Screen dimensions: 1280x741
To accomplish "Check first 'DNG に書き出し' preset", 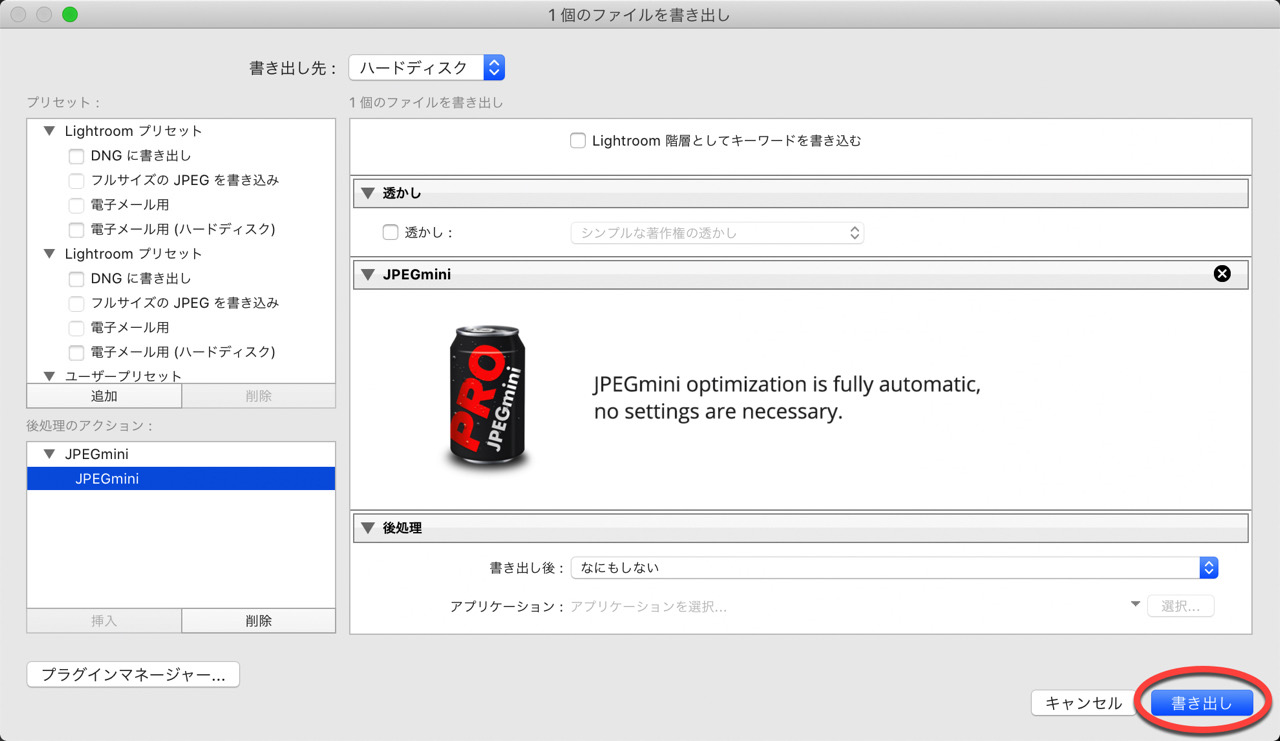I will 76,156.
